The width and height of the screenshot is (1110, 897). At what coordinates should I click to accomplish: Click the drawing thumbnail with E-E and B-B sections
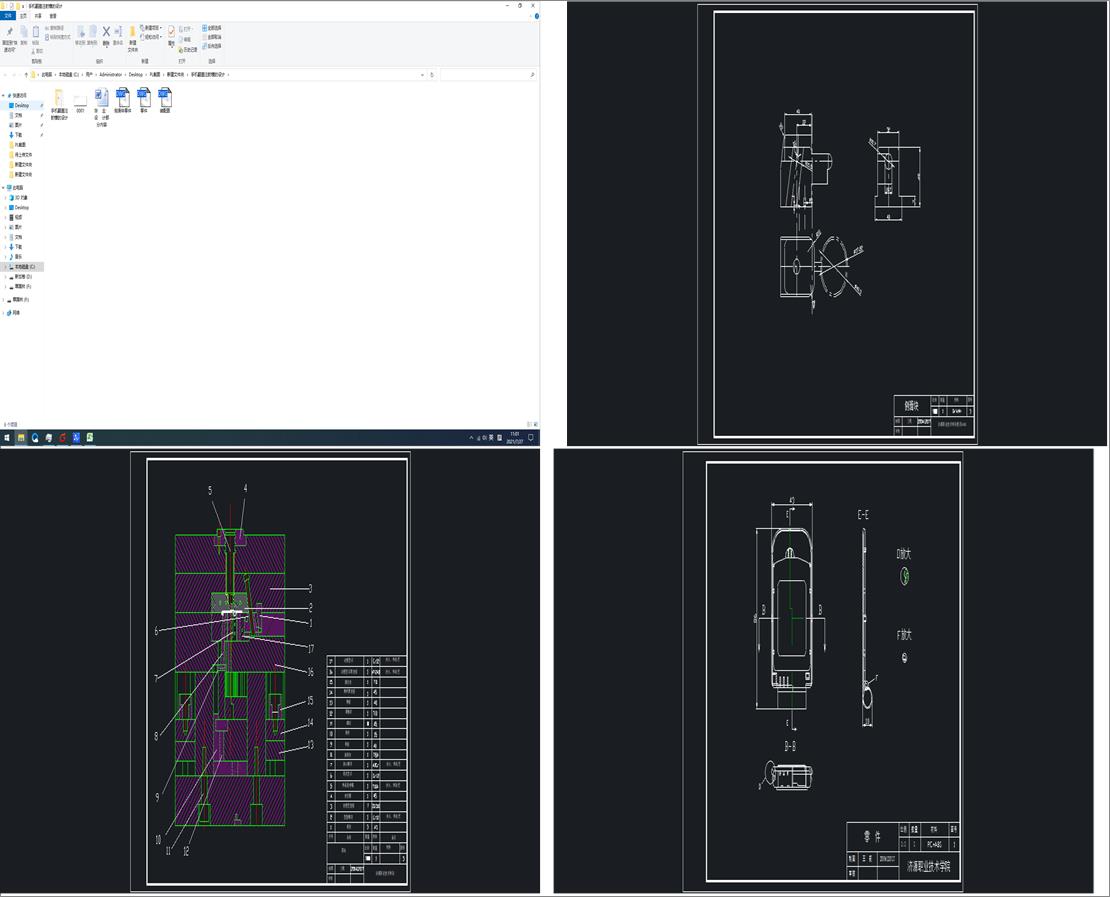click(x=823, y=671)
